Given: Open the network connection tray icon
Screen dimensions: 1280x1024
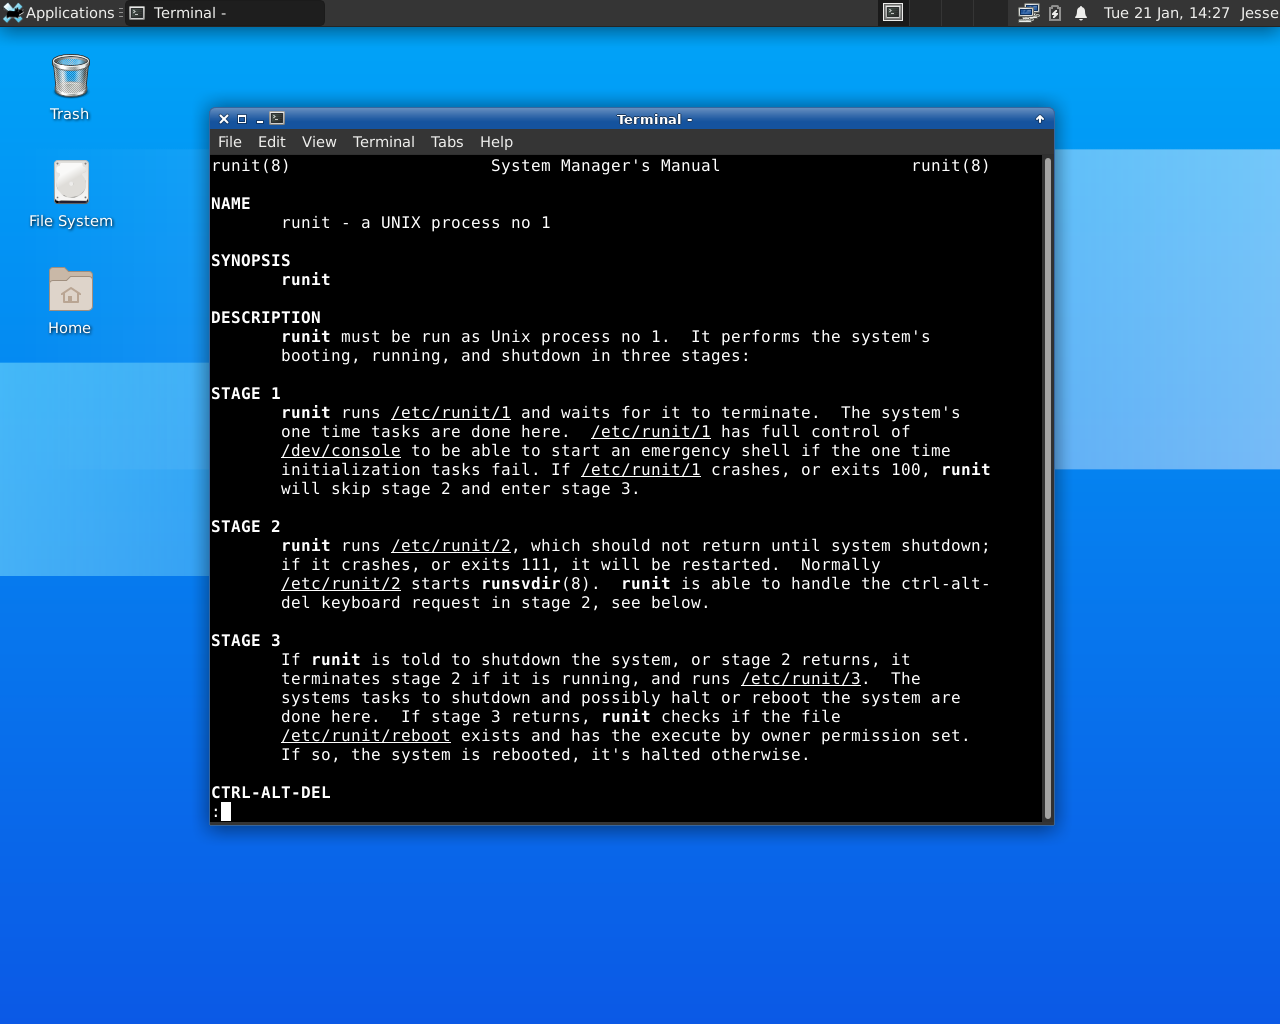Looking at the screenshot, I should pos(1029,13).
